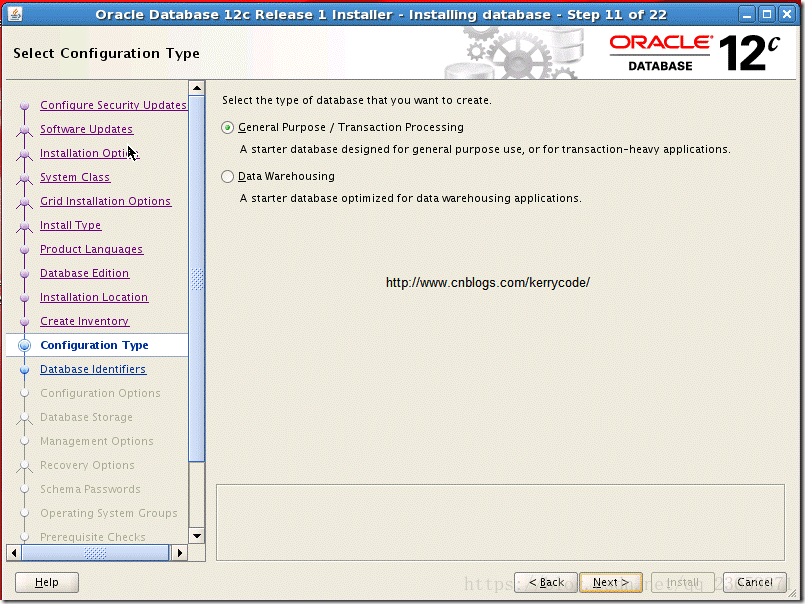Click the Configuration Options greyed step

pos(100,393)
